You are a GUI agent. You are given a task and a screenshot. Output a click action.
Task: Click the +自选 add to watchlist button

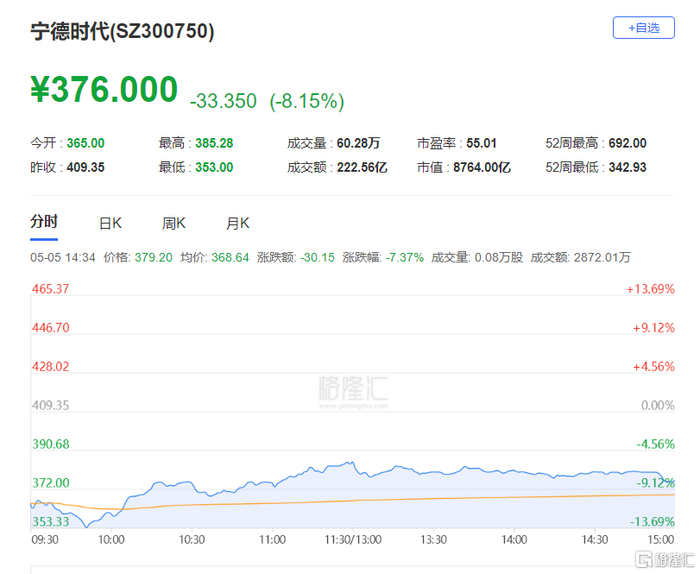(x=643, y=28)
